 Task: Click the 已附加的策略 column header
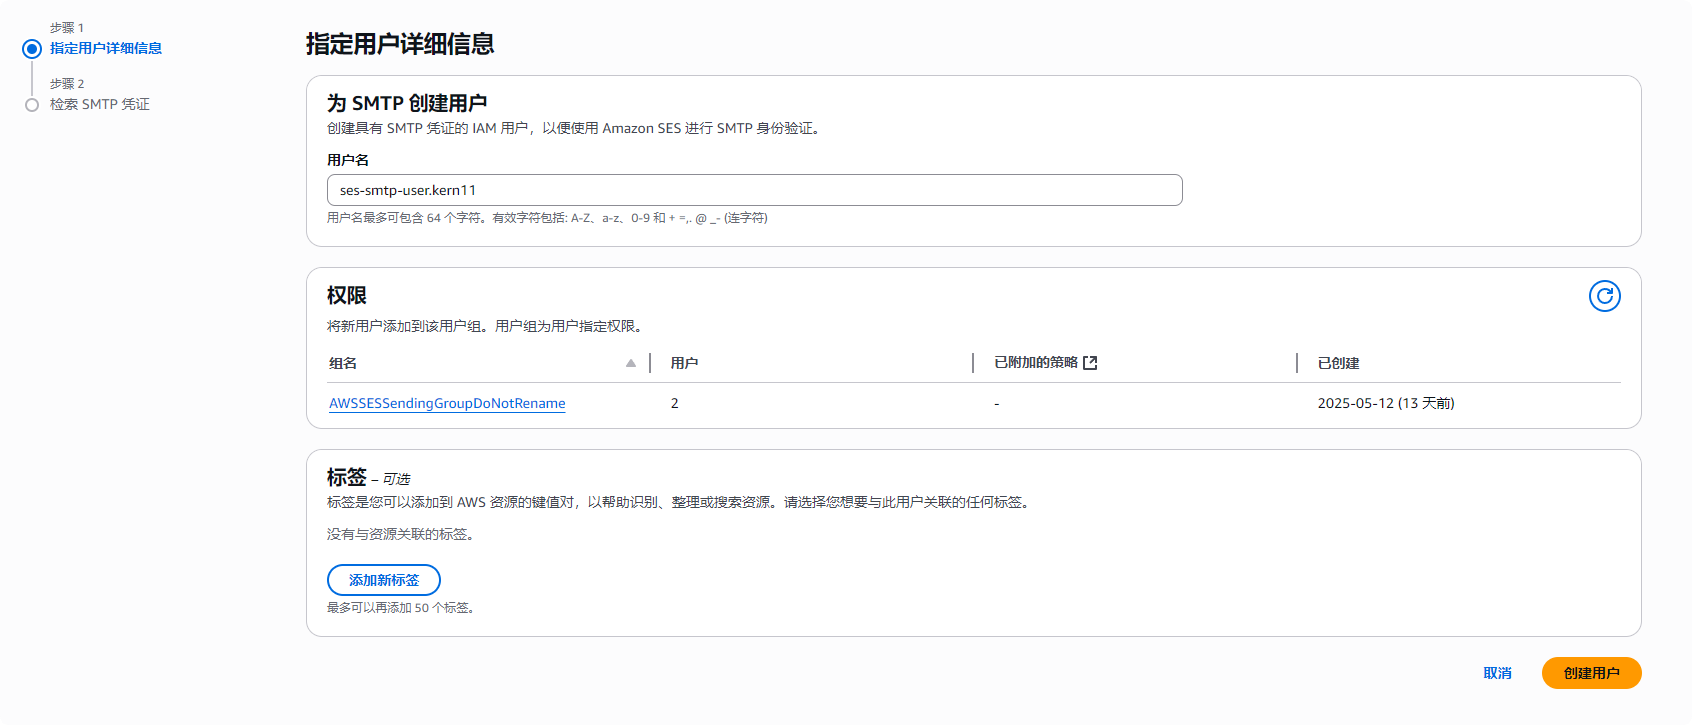(x=1036, y=362)
